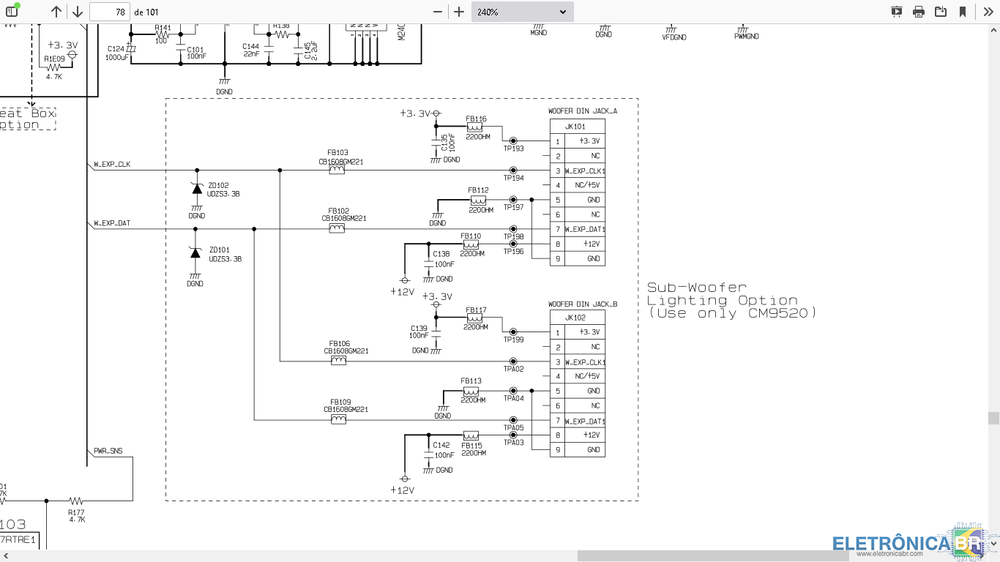Screen dimensions: 1000x562
Task: Click the vertical scrollbar thumb
Action: [993, 418]
